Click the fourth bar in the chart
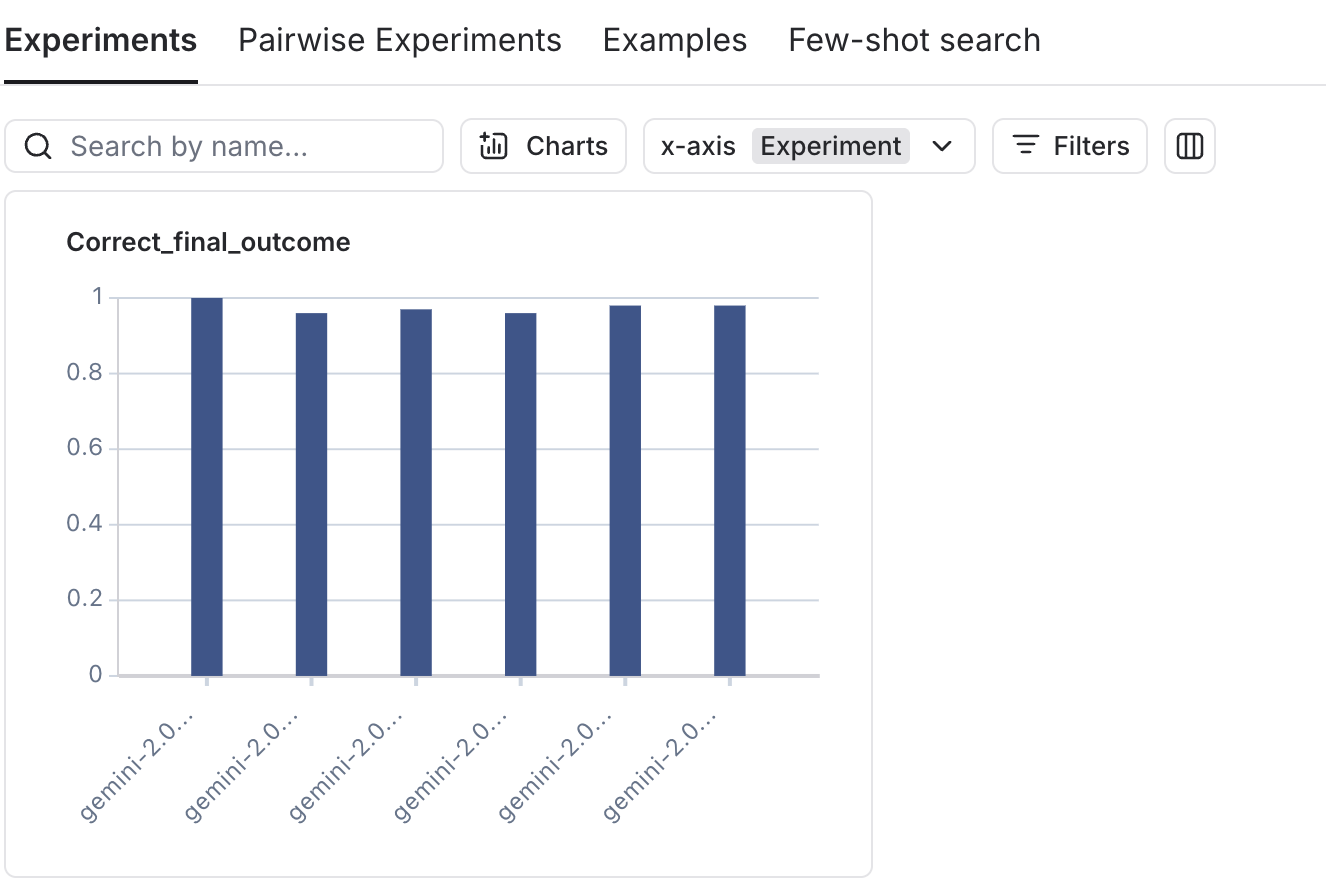The width and height of the screenshot is (1326, 888). 520,494
